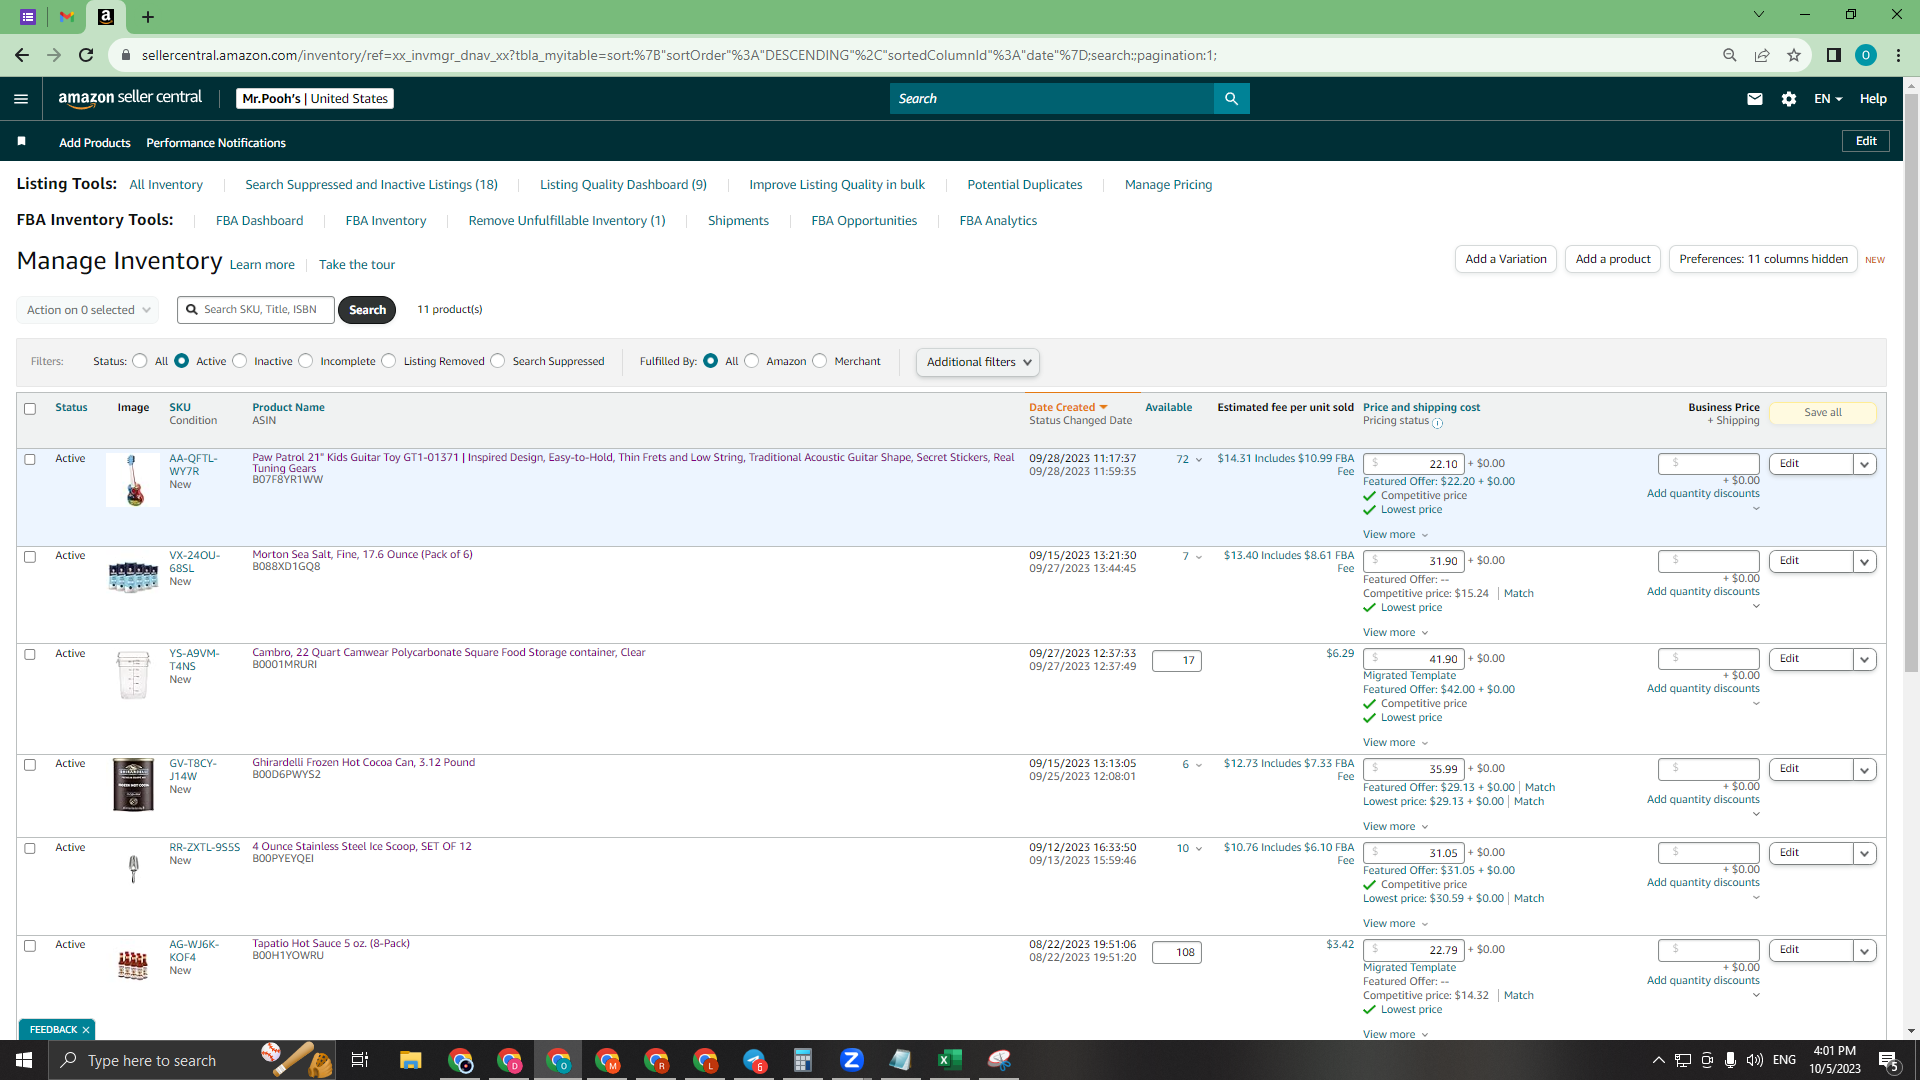Click the Add a product button
This screenshot has width=1920, height=1080.
1613,259
